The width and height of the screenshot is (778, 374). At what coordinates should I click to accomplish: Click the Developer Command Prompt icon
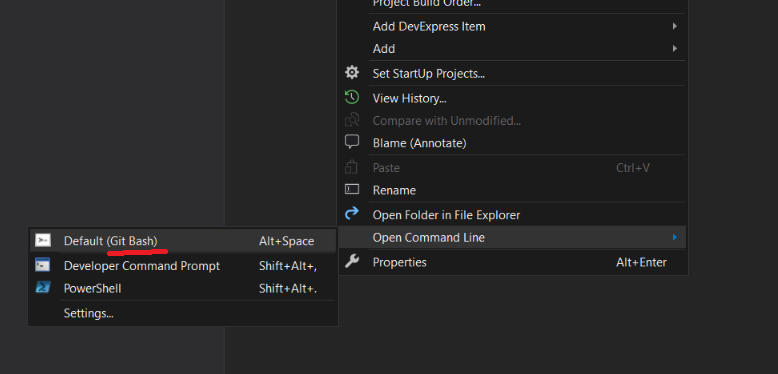(x=43, y=265)
